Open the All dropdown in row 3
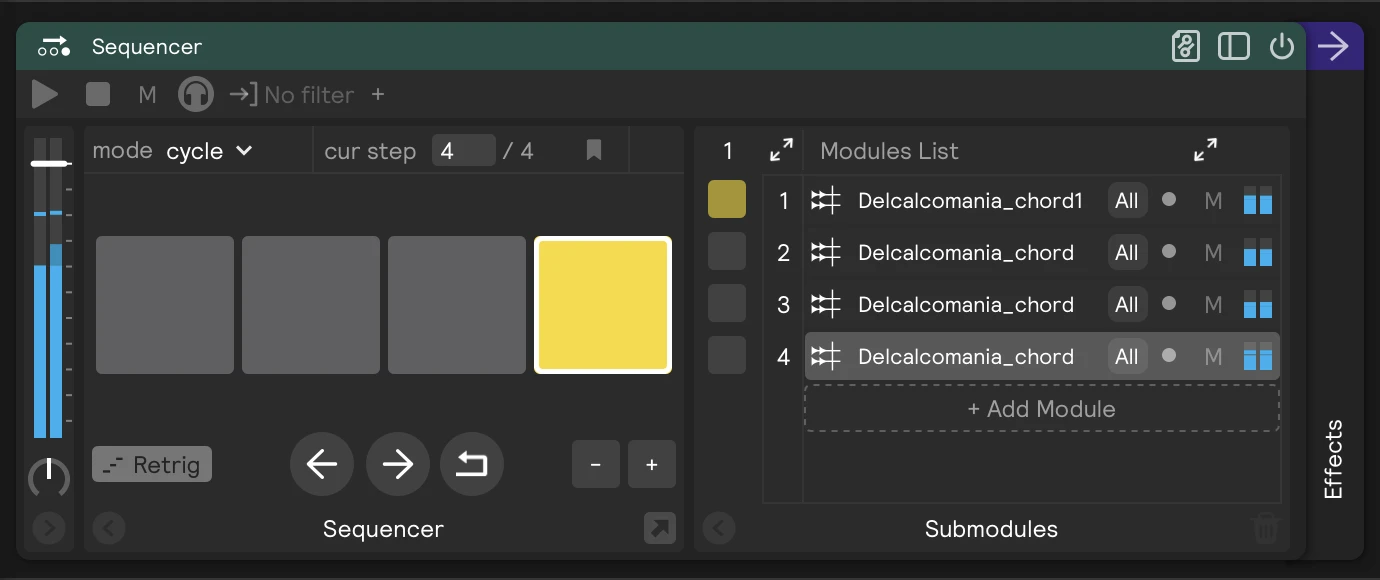Screen dimensions: 1380x580 pyautogui.click(x=1127, y=305)
